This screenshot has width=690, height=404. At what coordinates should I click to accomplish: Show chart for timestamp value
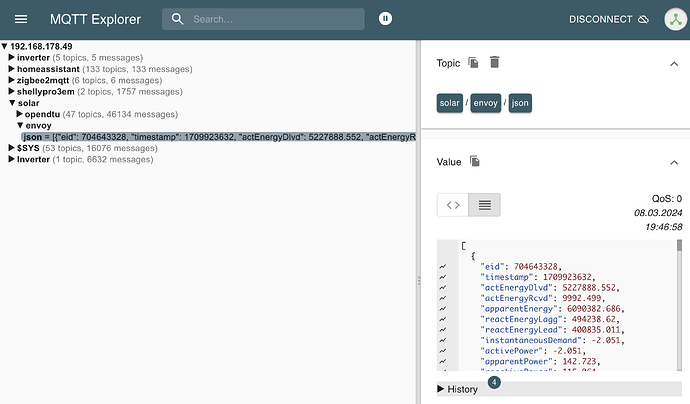click(x=442, y=277)
